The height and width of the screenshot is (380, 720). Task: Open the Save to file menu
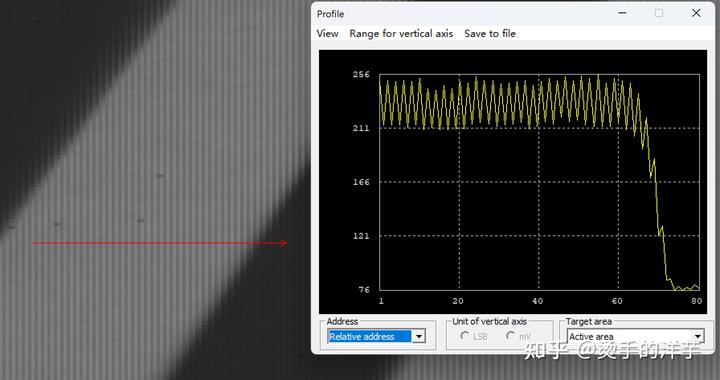[x=490, y=34]
